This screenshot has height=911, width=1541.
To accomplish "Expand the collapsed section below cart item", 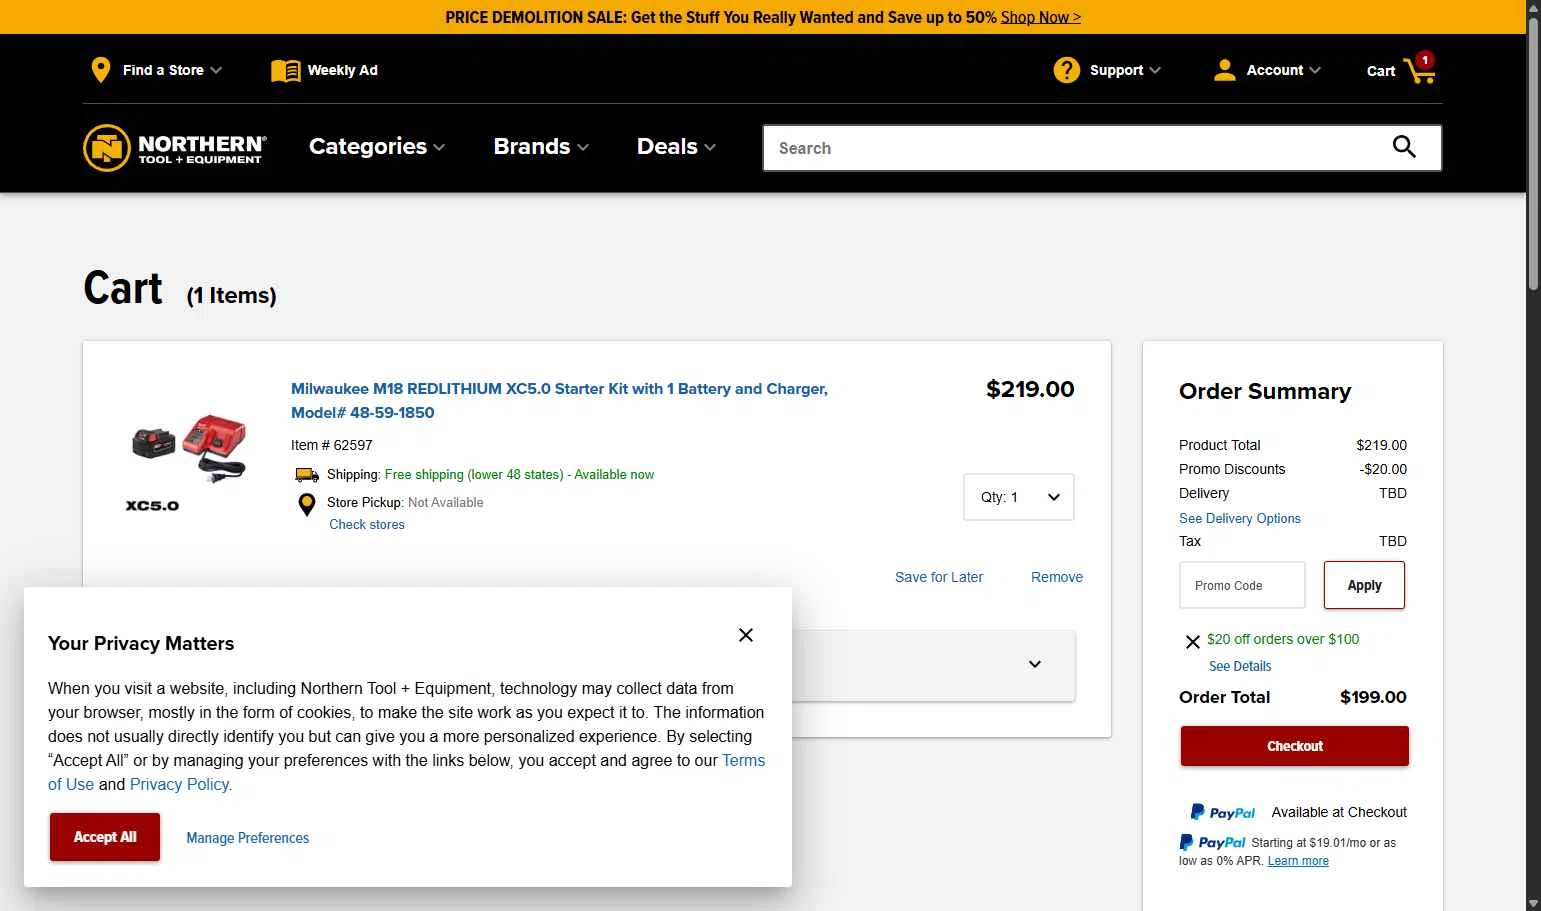I will point(1035,664).
